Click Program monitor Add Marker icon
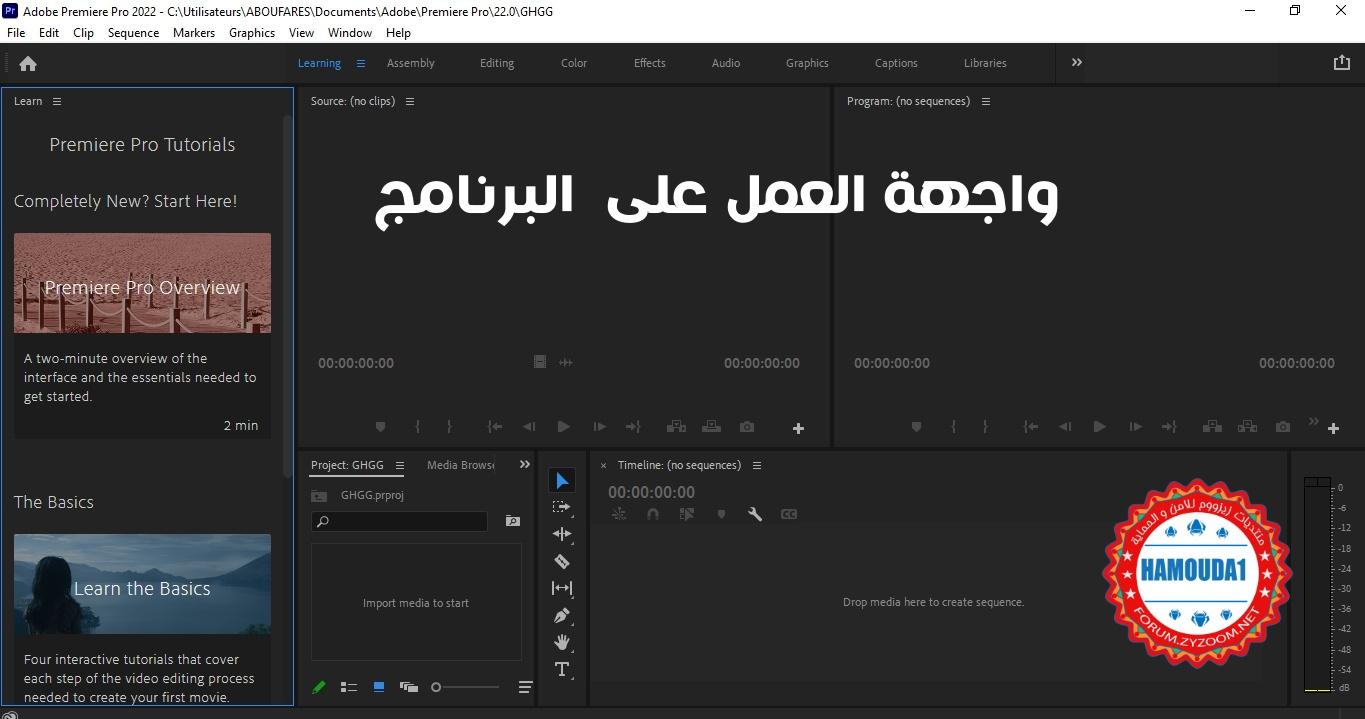 click(x=916, y=427)
